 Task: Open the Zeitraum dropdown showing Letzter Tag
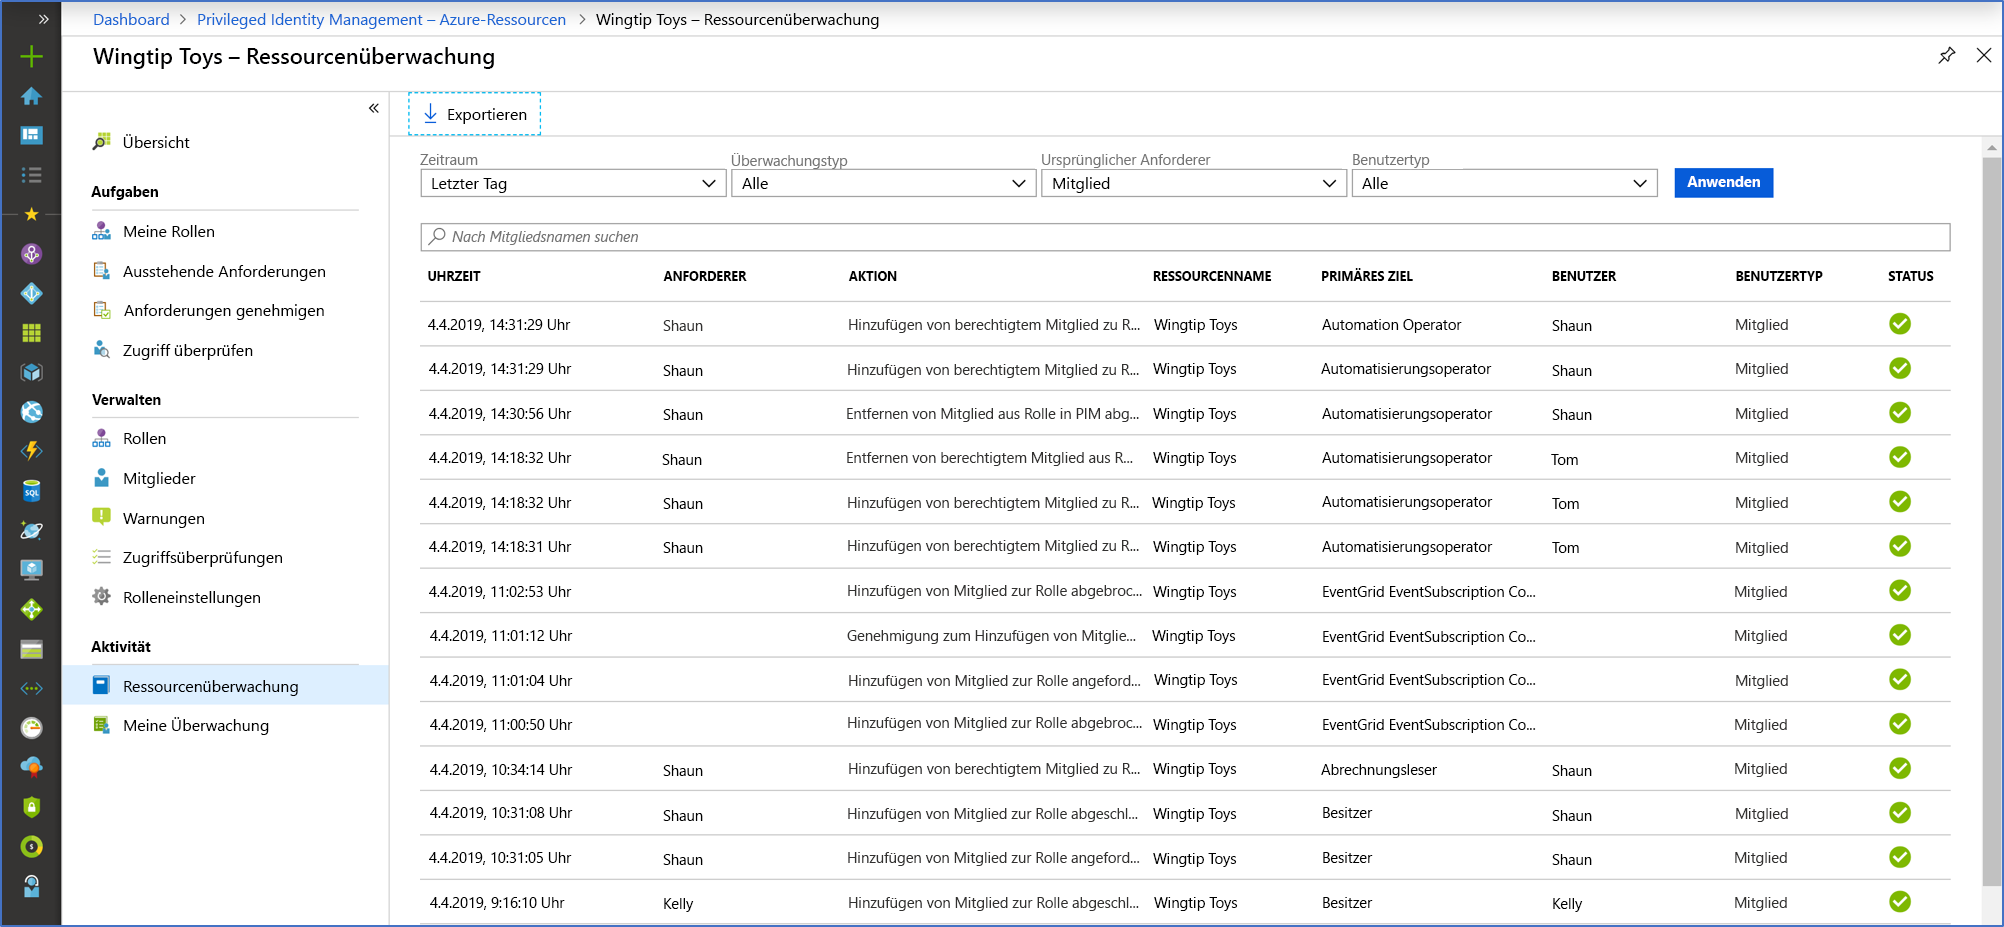[573, 183]
